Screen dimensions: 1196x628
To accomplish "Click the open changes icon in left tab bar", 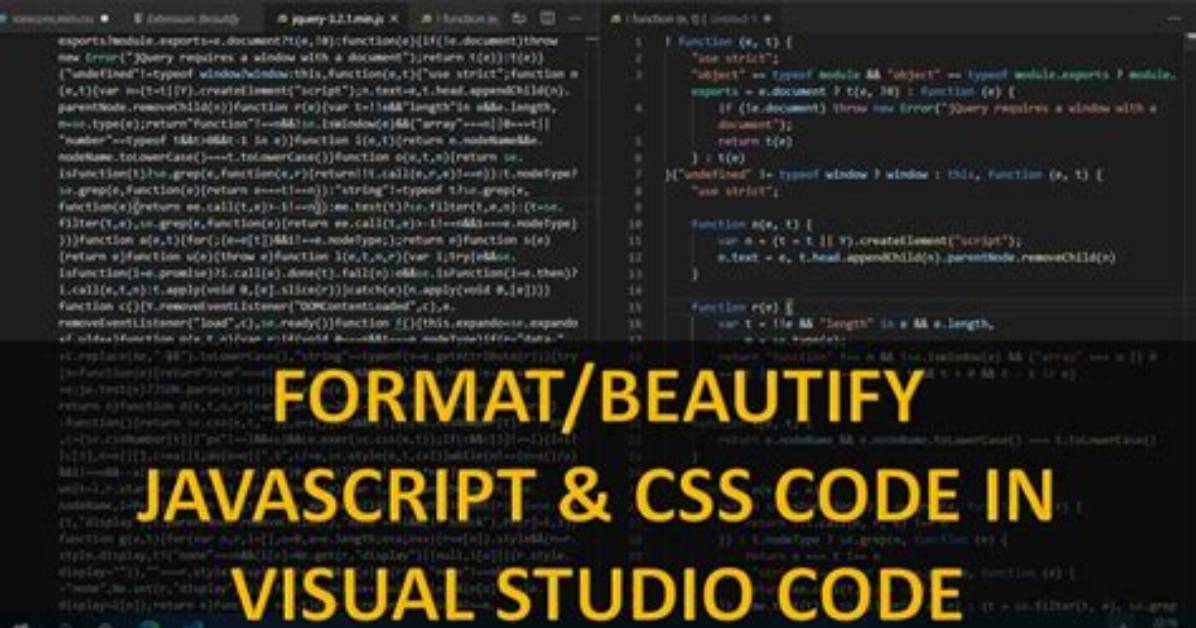I will (x=519, y=18).
